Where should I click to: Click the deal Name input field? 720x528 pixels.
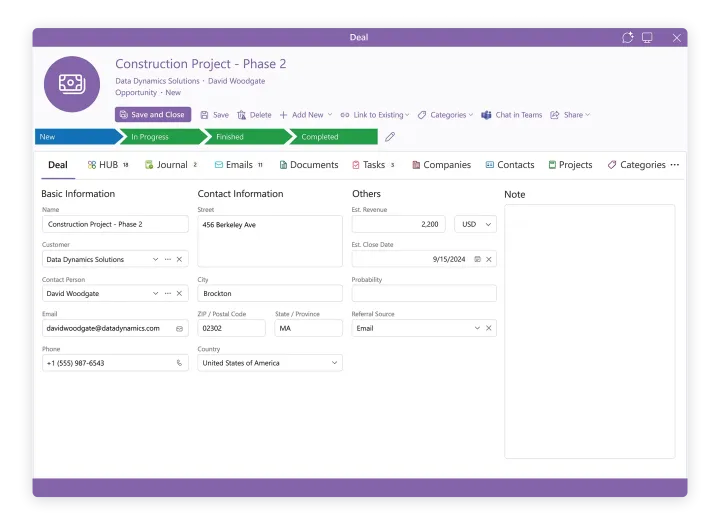tap(115, 224)
